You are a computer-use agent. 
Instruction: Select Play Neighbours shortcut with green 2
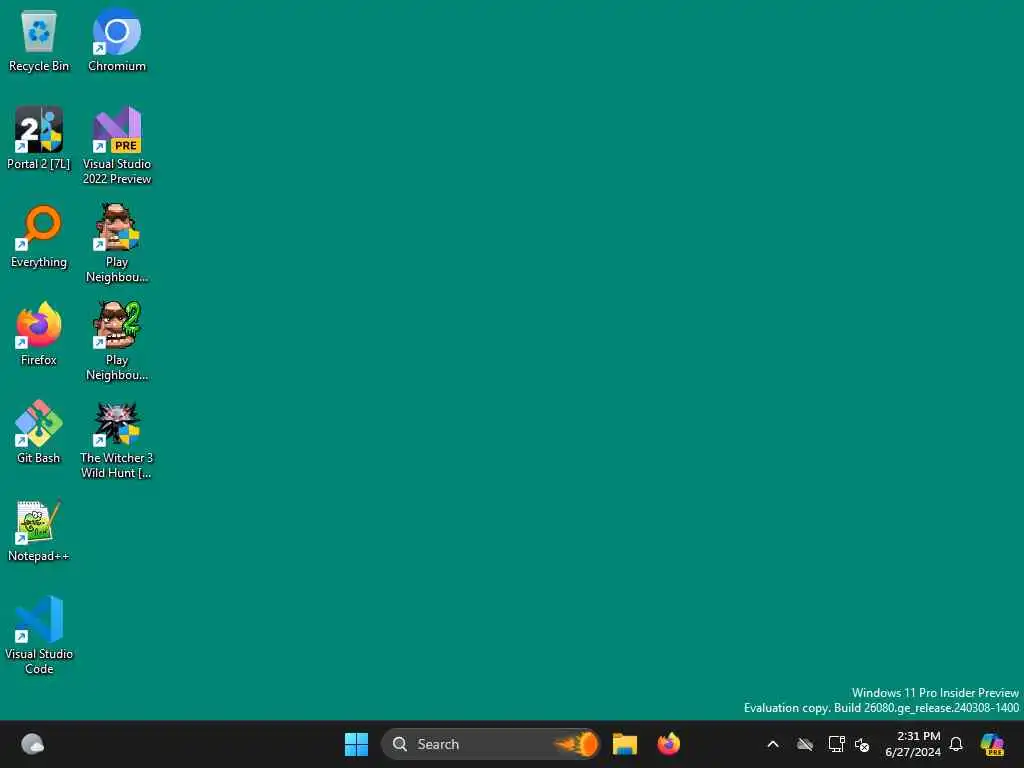[117, 342]
